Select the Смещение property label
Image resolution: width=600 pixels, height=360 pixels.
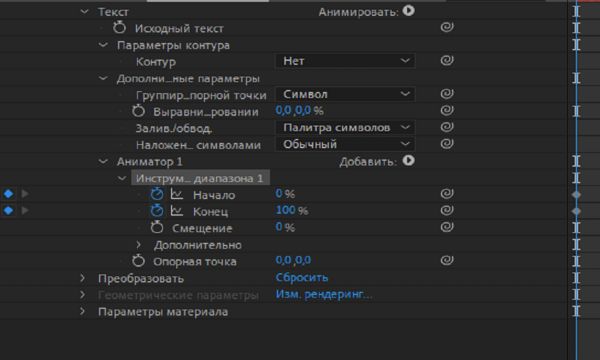click(202, 228)
